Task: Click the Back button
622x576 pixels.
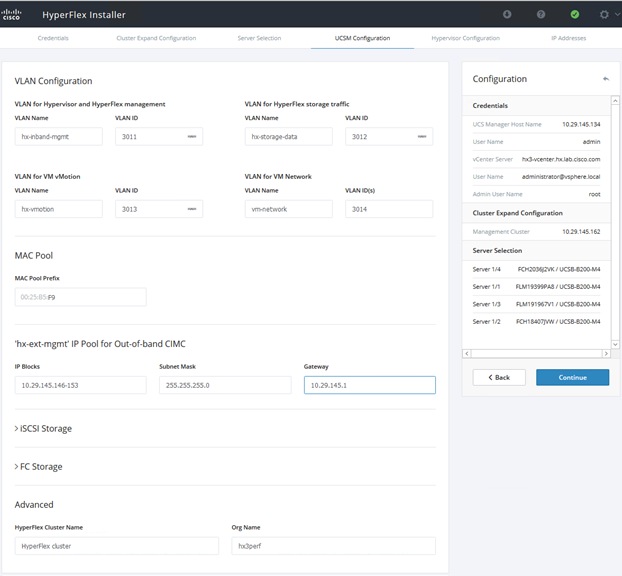Action: [499, 377]
